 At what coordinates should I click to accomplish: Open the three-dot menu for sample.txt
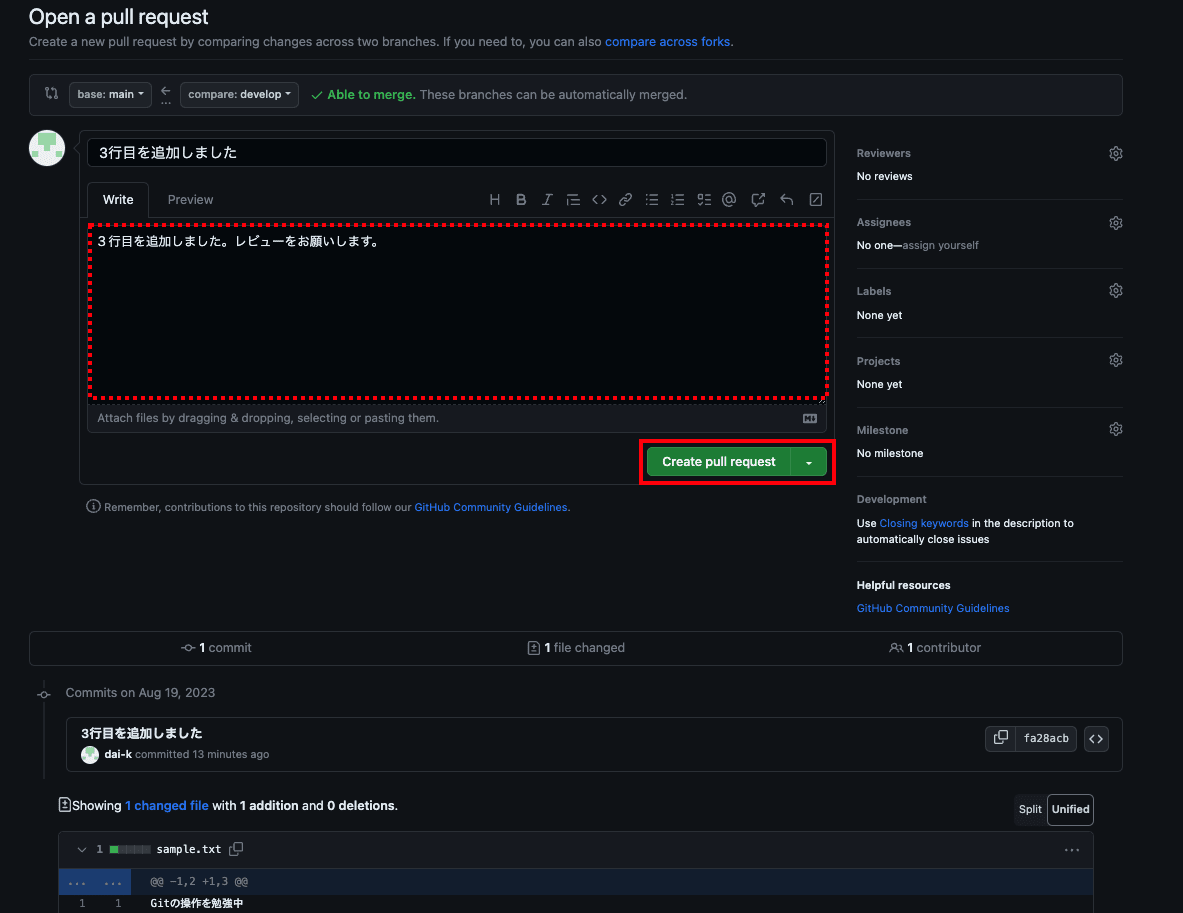[1071, 850]
